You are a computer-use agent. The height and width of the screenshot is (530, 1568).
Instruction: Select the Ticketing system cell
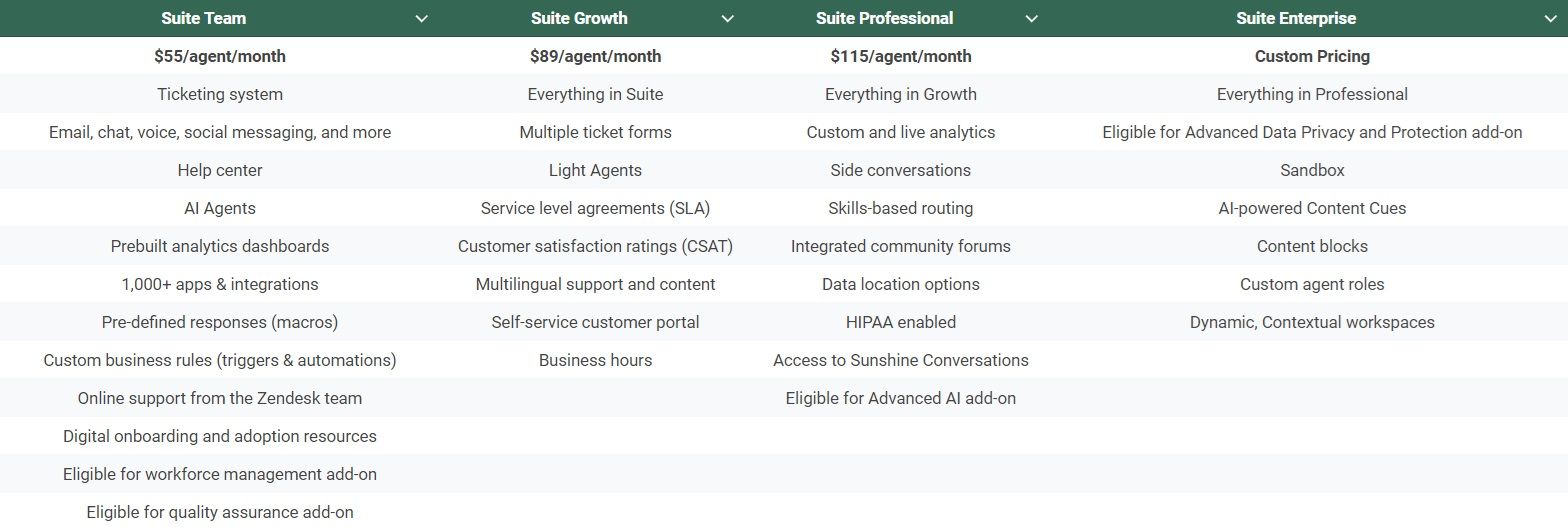(220, 94)
